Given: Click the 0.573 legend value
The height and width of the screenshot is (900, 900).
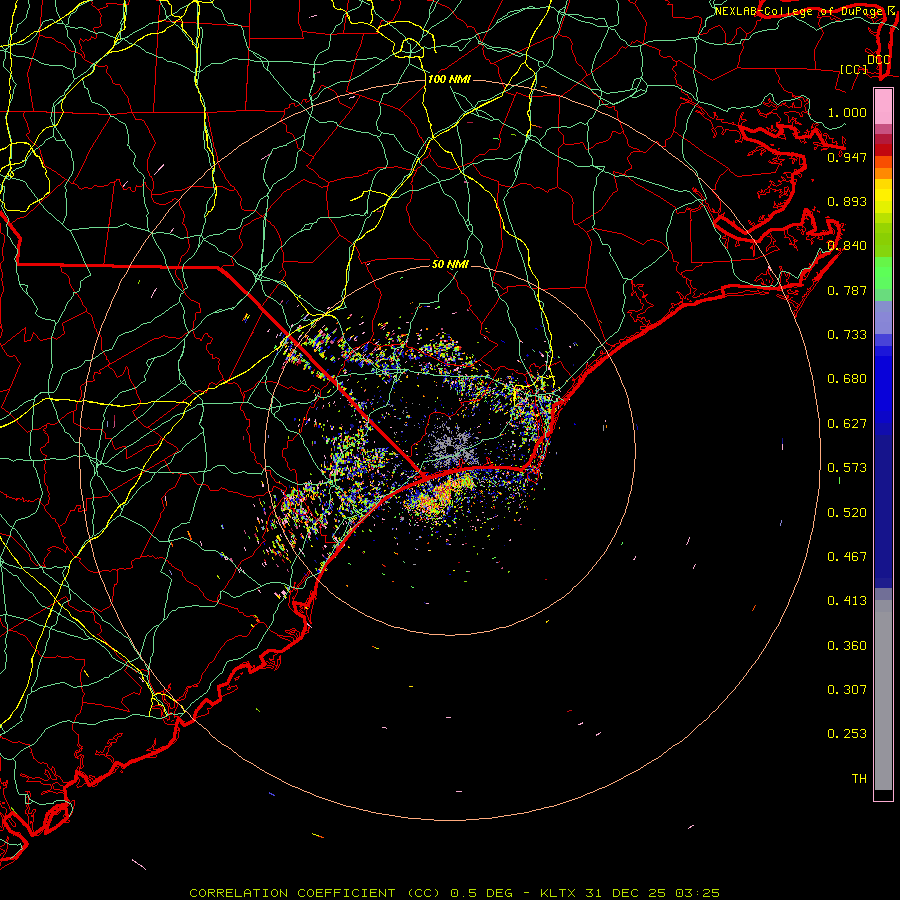Looking at the screenshot, I should [847, 468].
